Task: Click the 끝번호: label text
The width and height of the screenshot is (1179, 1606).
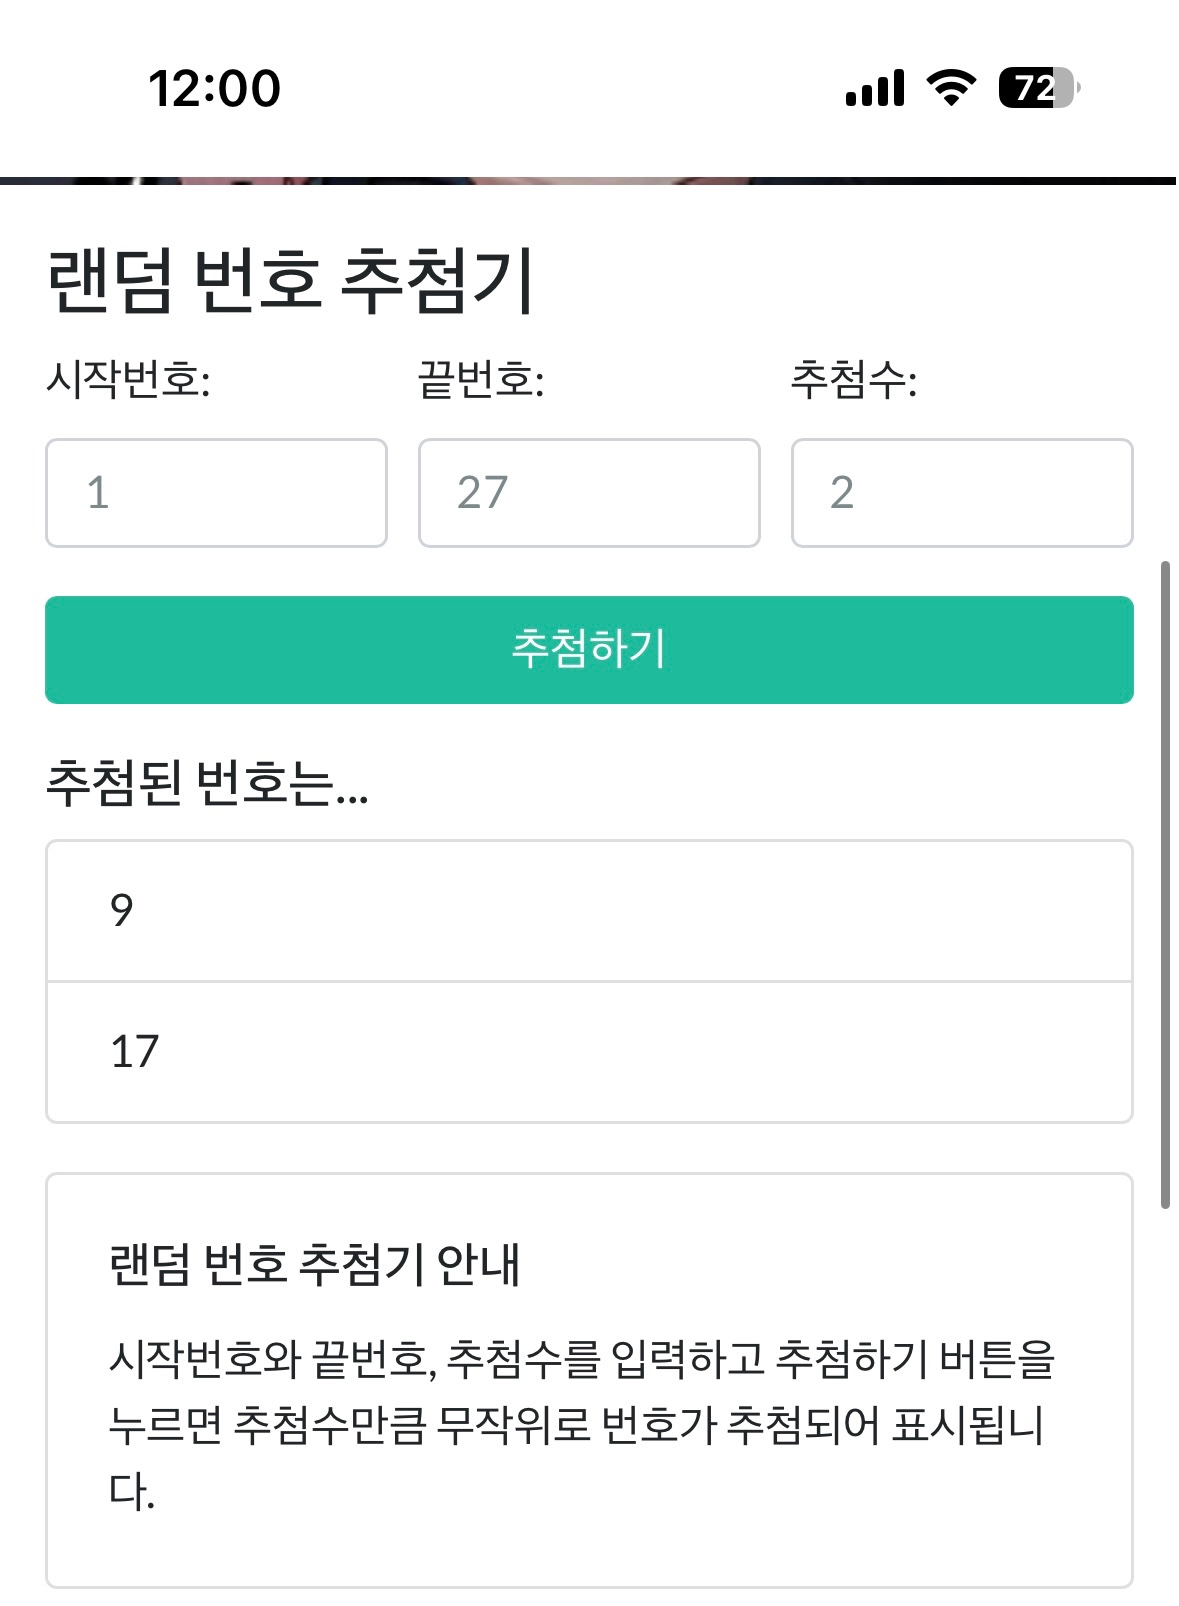Action: coord(481,380)
